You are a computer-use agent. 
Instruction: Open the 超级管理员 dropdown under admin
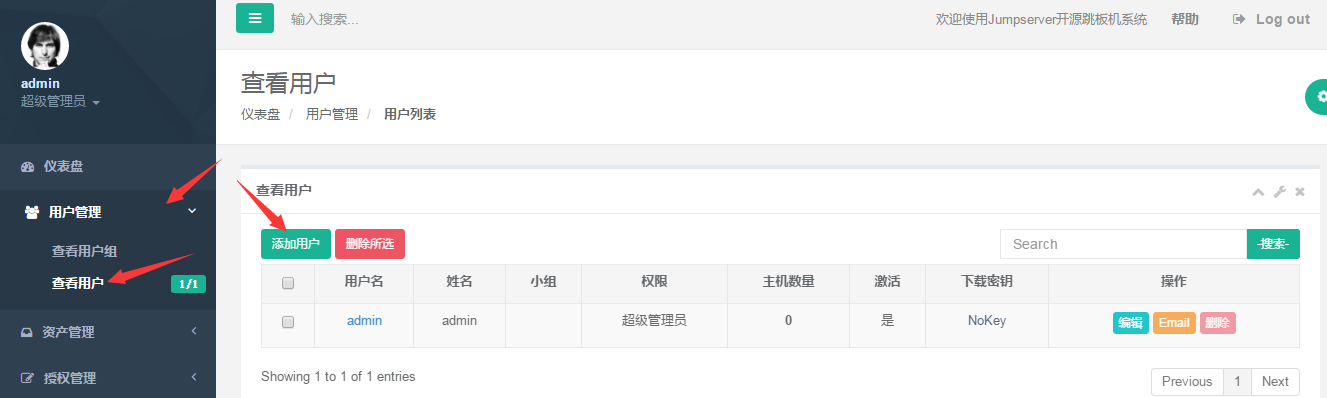click(60, 102)
